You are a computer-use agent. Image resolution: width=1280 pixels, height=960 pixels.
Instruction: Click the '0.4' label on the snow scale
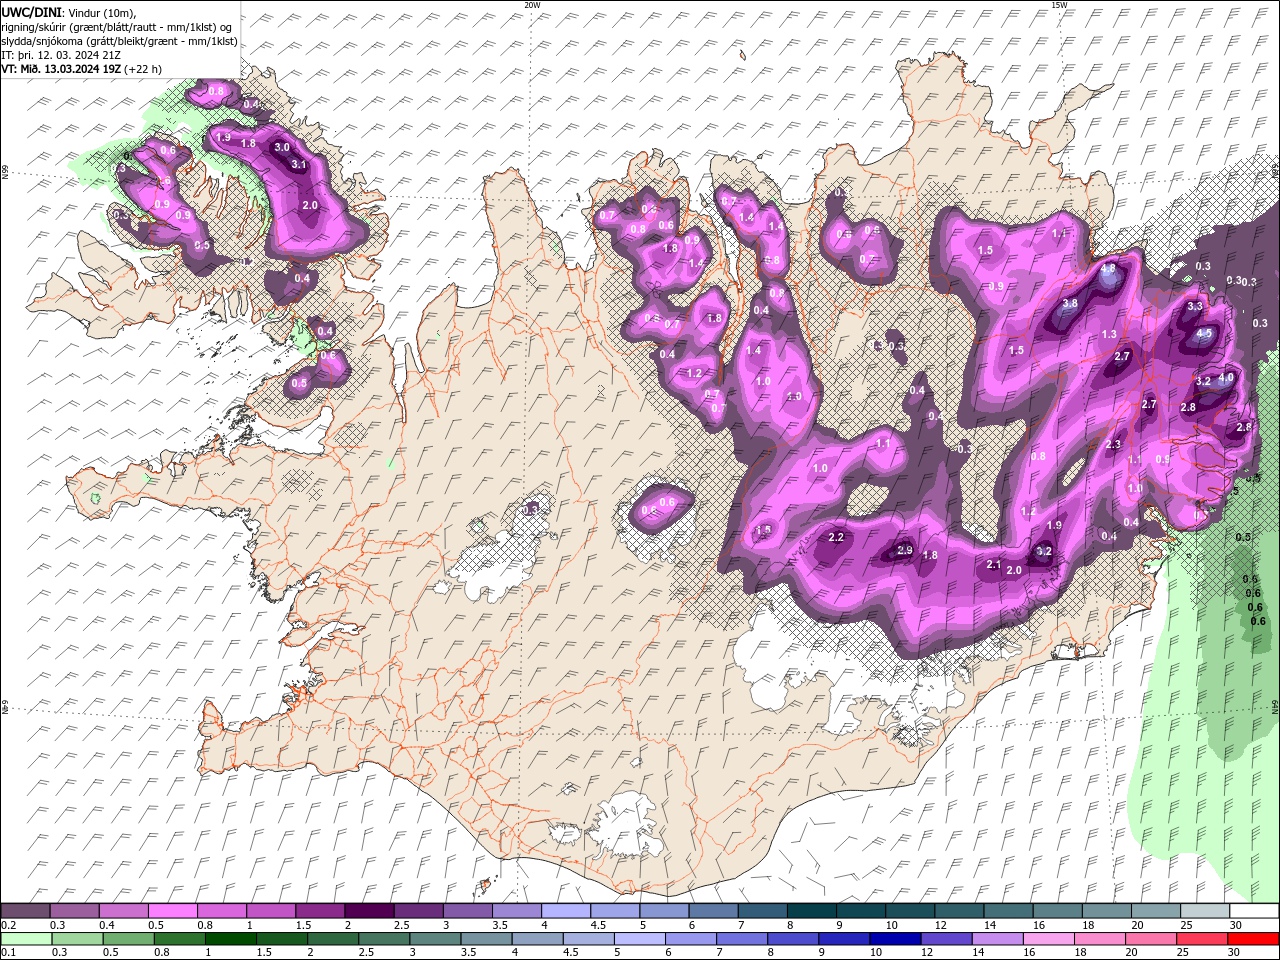tap(107, 925)
